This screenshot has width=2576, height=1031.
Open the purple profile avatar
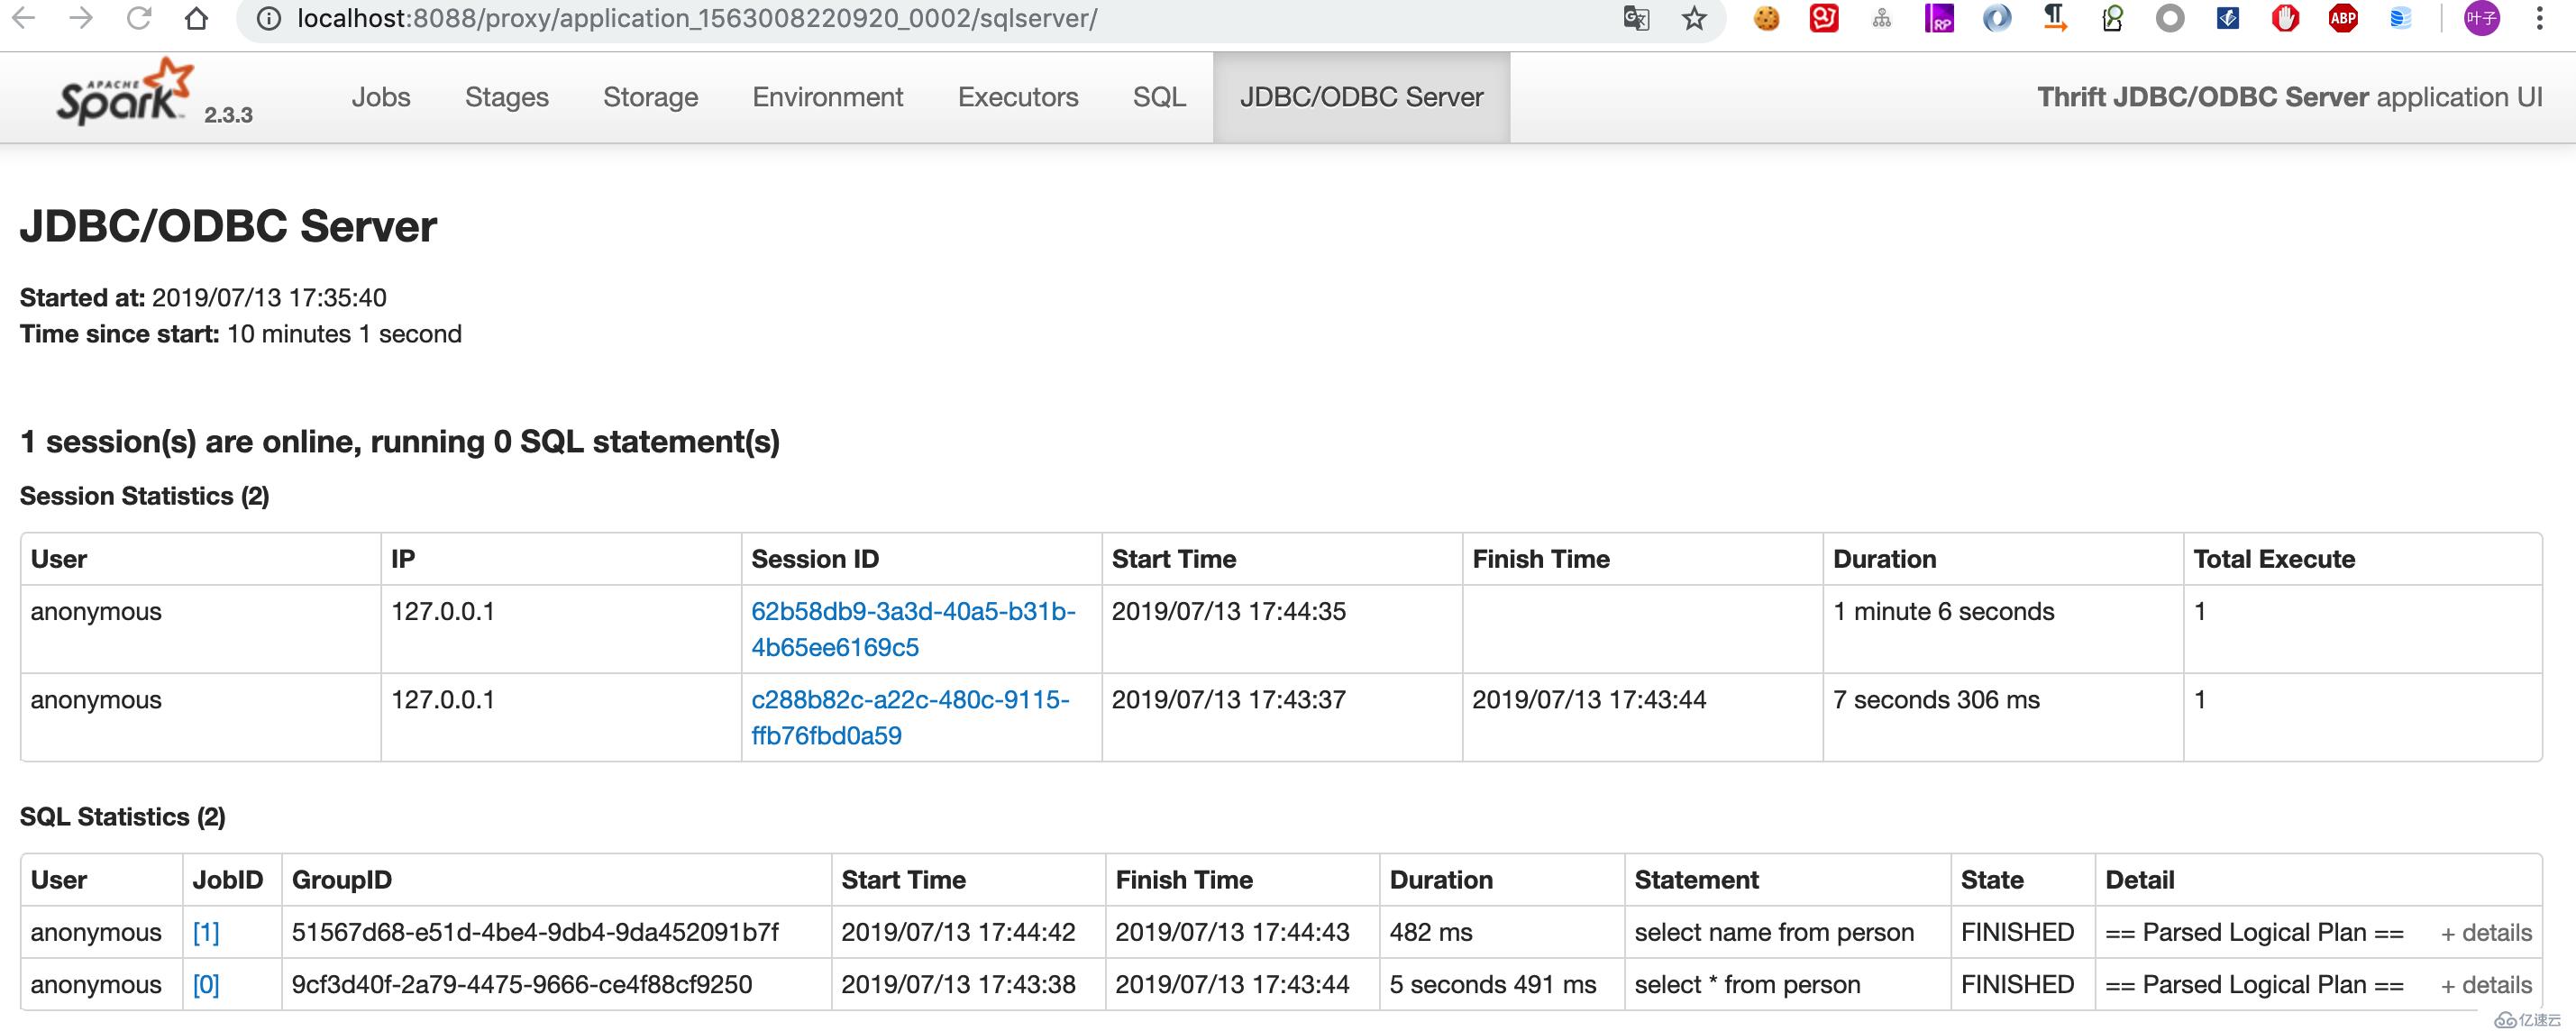pos(2482,18)
